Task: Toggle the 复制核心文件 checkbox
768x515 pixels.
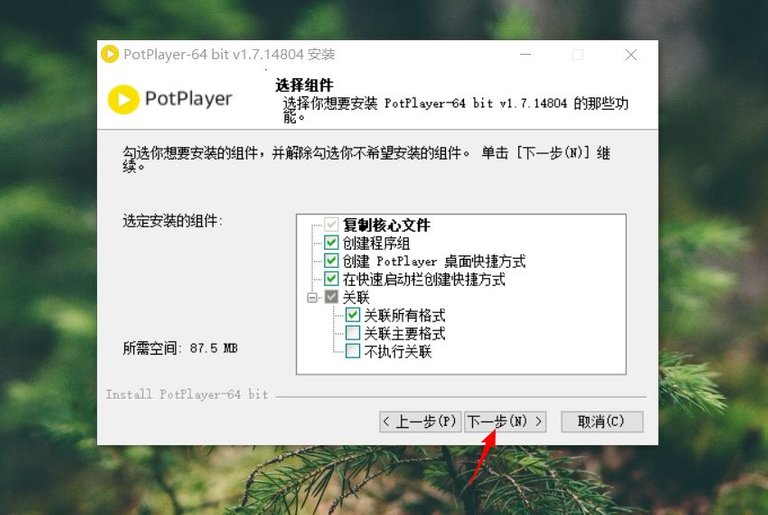Action: (x=331, y=224)
